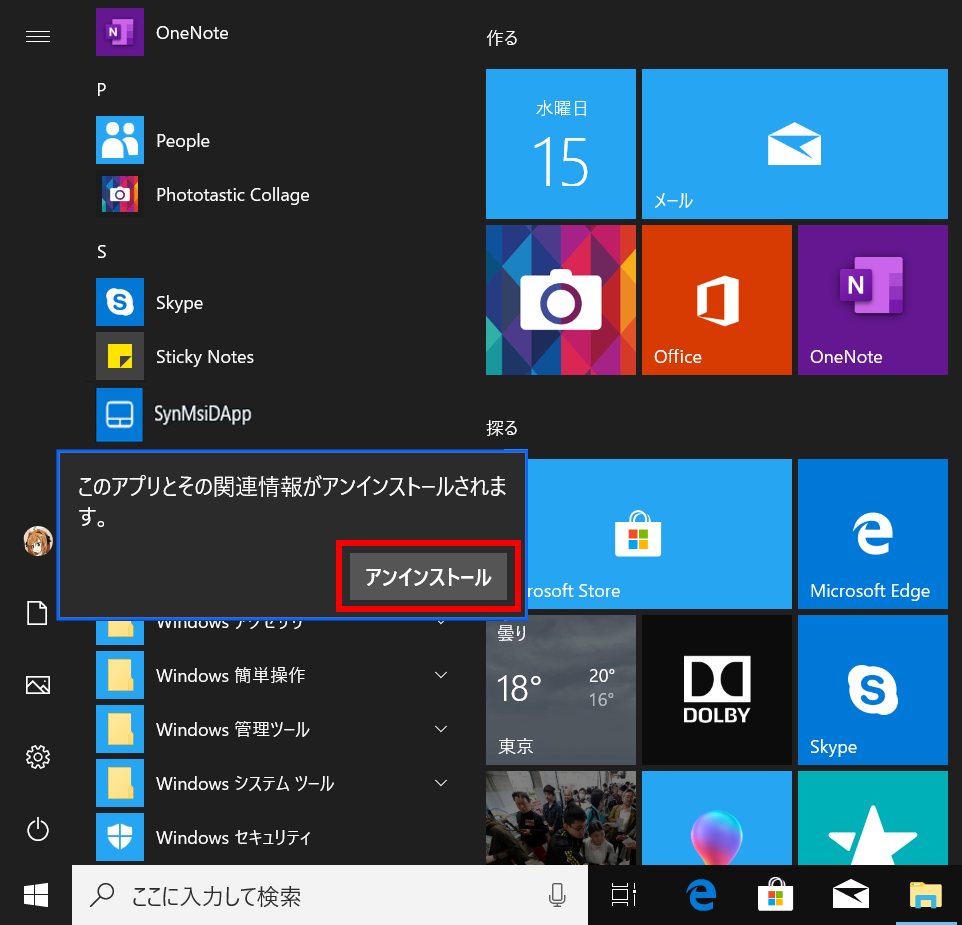This screenshot has height=925, width=962.
Task: Open the メール tile
Action: (795, 144)
